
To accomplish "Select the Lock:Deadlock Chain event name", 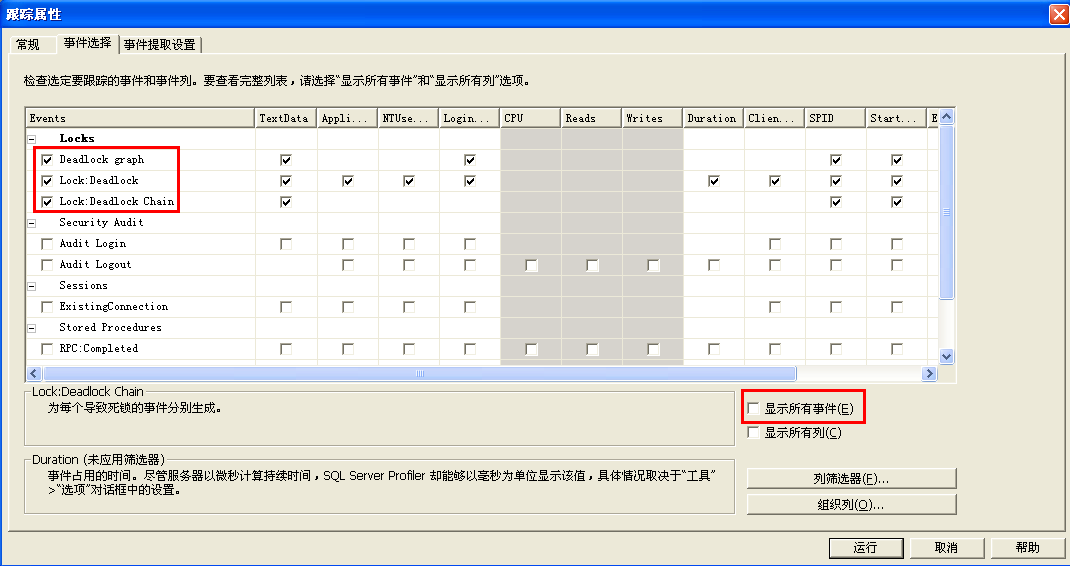I will coord(117,201).
